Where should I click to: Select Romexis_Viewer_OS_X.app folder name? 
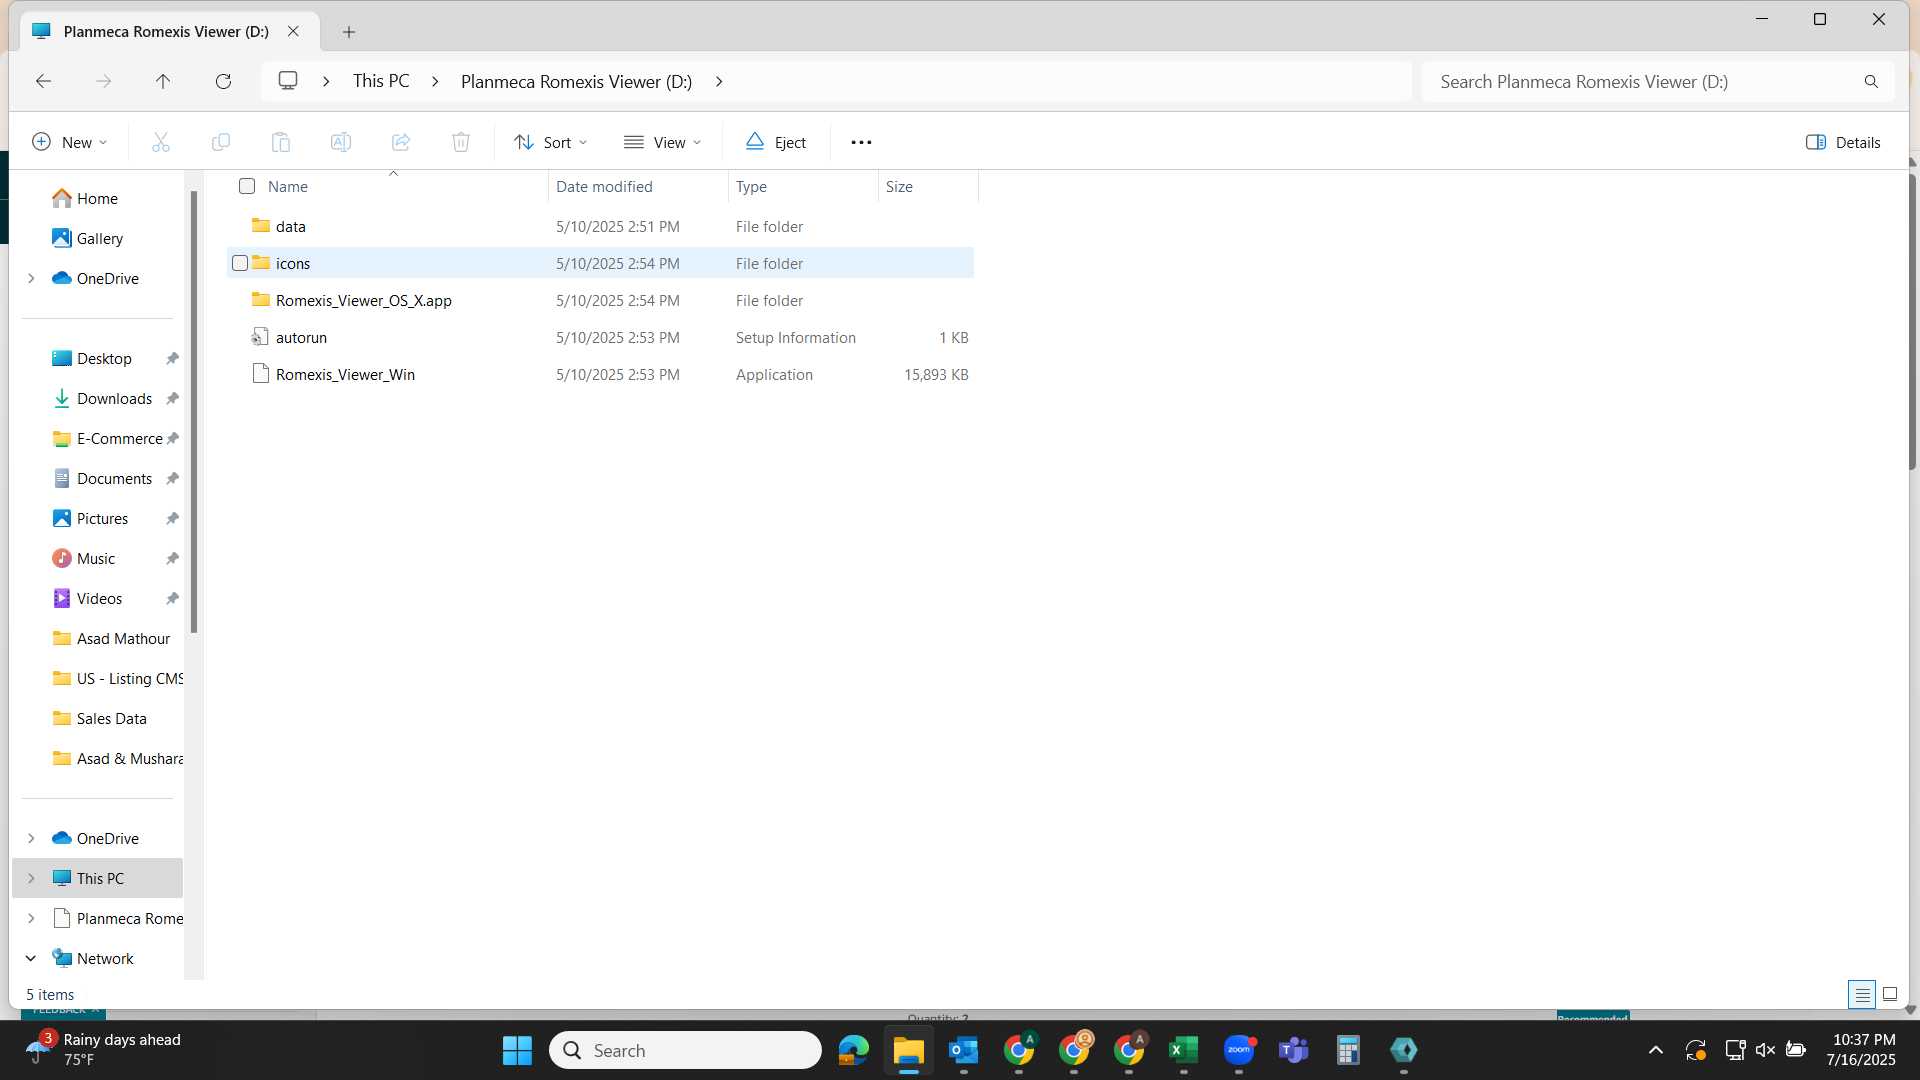click(364, 300)
